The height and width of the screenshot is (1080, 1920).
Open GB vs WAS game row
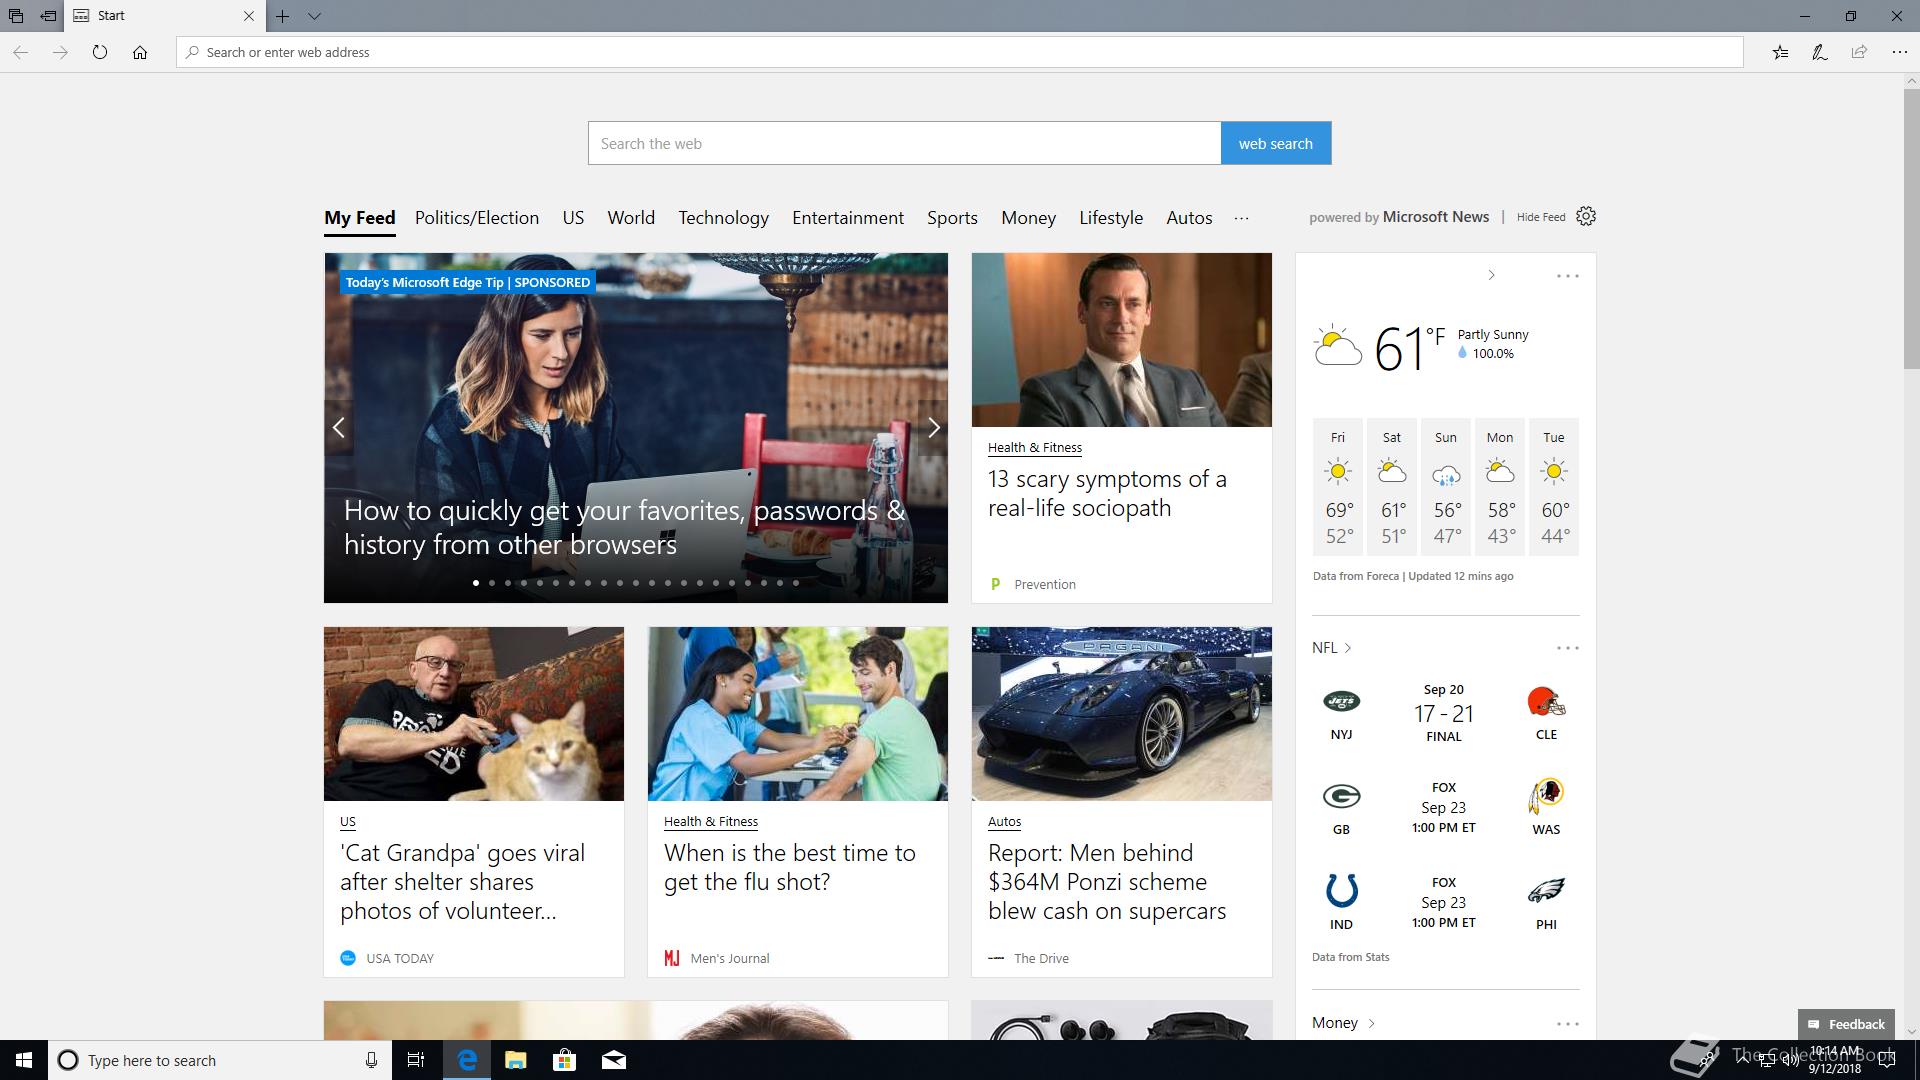pos(1445,808)
